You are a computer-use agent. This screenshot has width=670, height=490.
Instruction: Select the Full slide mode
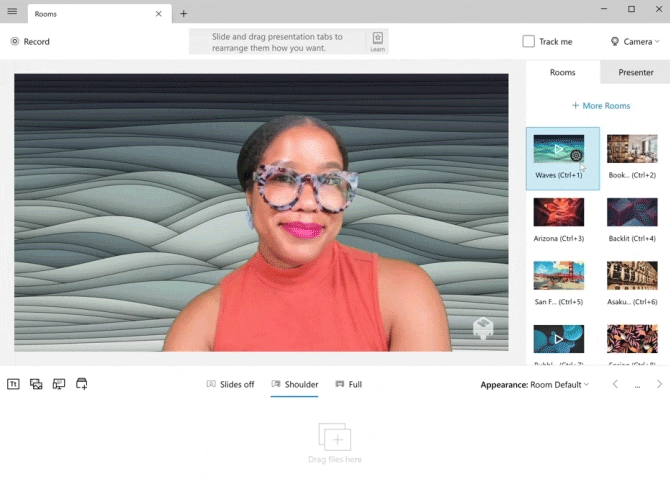[x=349, y=384]
